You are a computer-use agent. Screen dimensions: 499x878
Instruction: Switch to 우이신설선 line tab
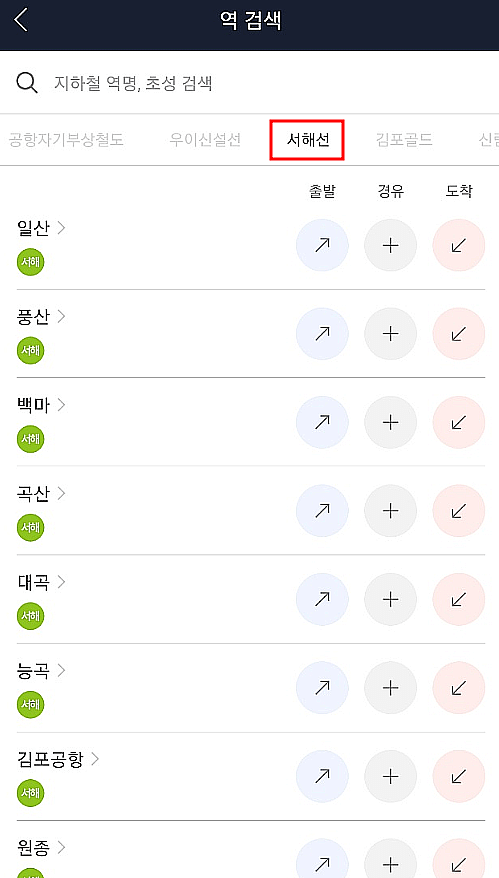[x=205, y=139]
